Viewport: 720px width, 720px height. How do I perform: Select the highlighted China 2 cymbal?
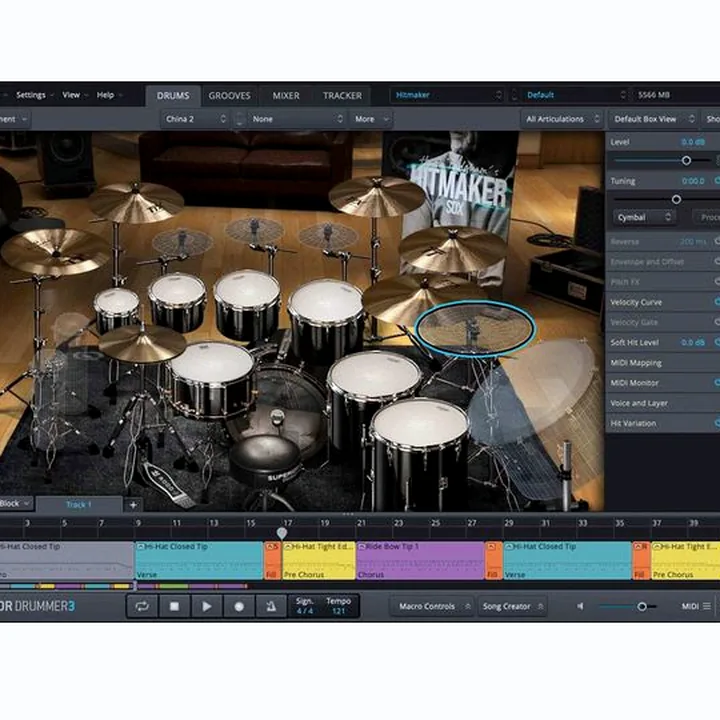click(475, 328)
